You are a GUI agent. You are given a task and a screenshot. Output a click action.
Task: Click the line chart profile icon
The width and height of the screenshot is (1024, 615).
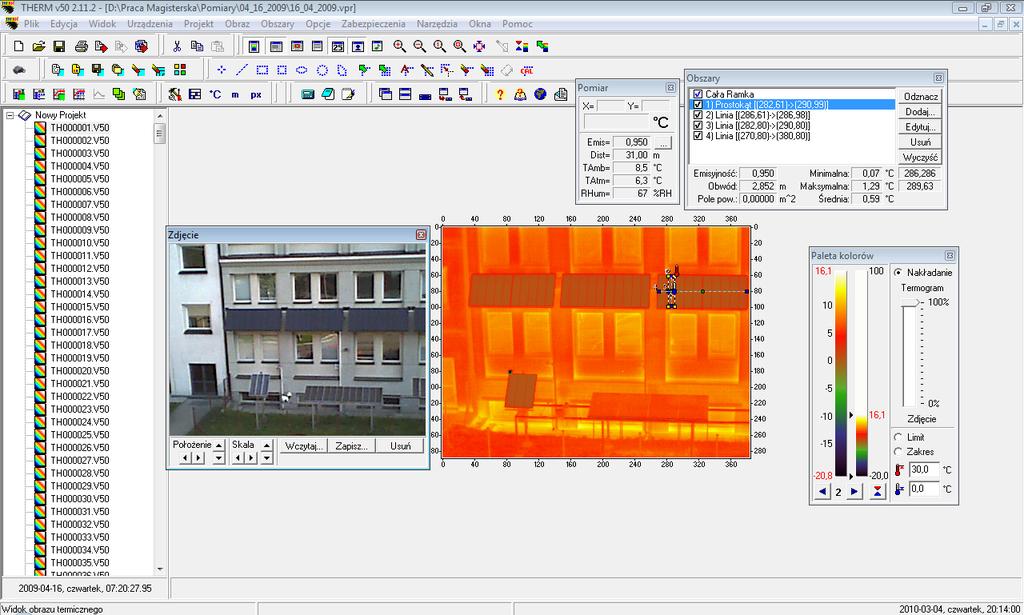click(x=99, y=94)
